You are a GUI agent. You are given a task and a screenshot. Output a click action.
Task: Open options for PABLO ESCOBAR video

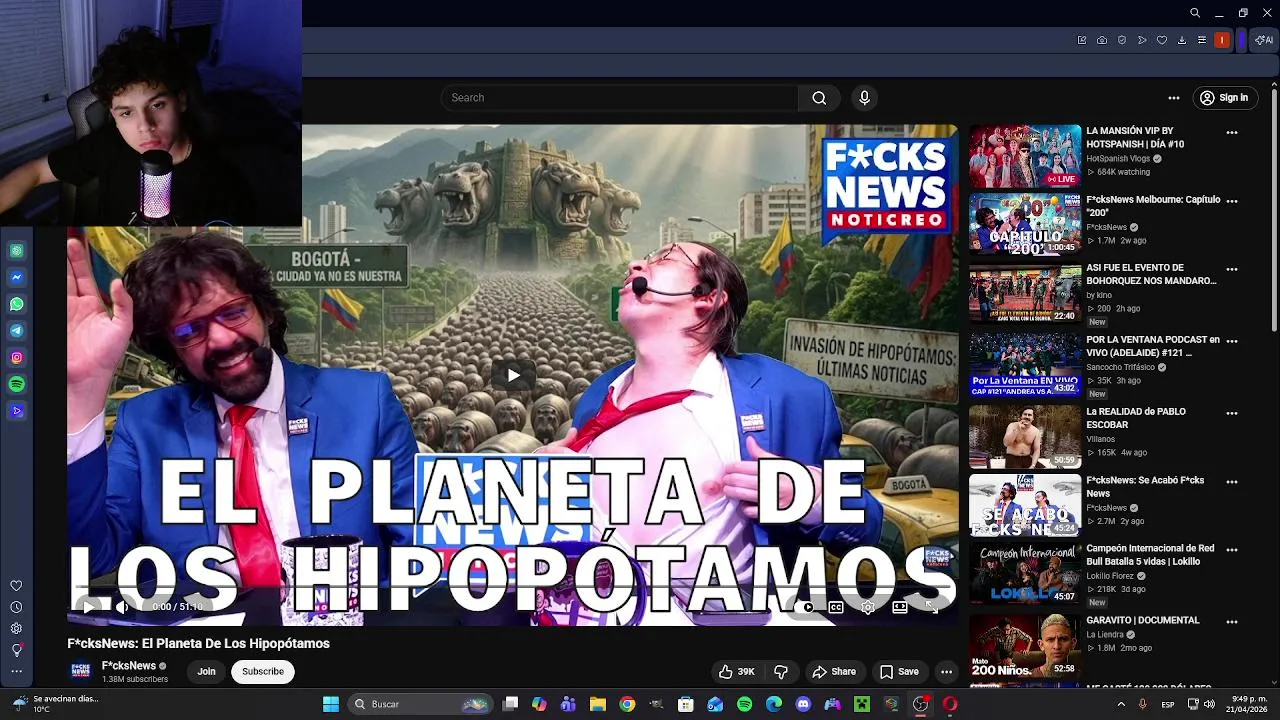(x=1232, y=413)
